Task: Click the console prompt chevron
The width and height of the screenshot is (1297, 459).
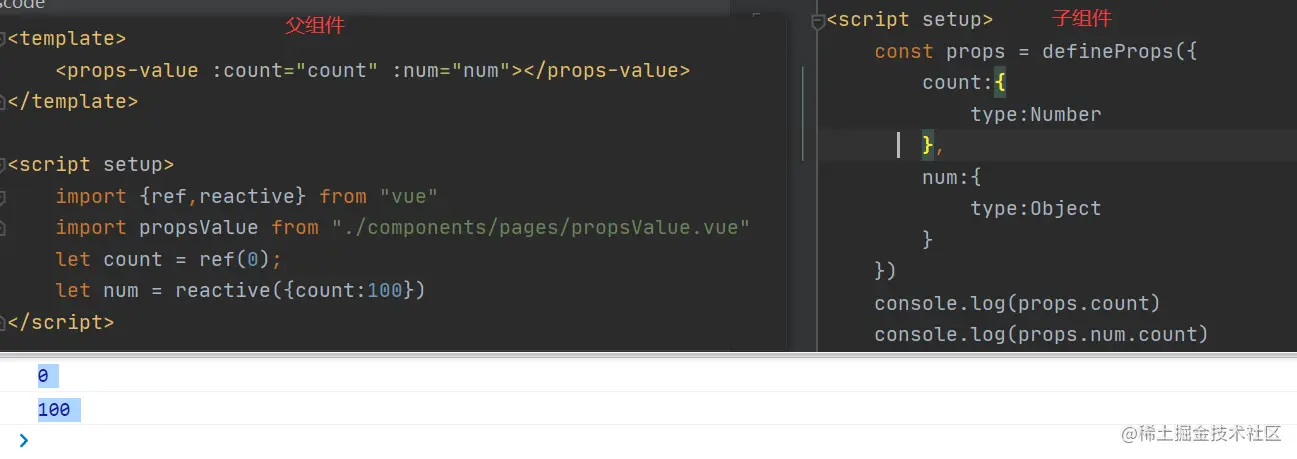Action: click(23, 440)
